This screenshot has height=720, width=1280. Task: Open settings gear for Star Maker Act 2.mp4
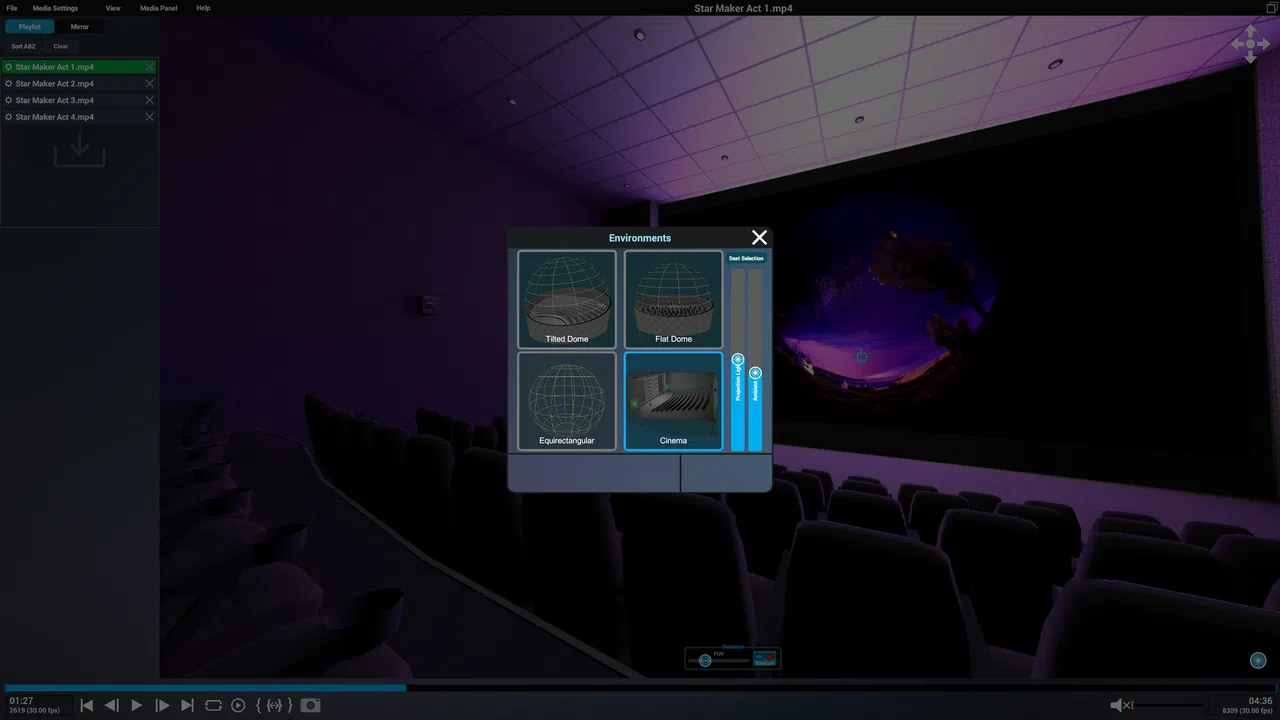coord(9,84)
